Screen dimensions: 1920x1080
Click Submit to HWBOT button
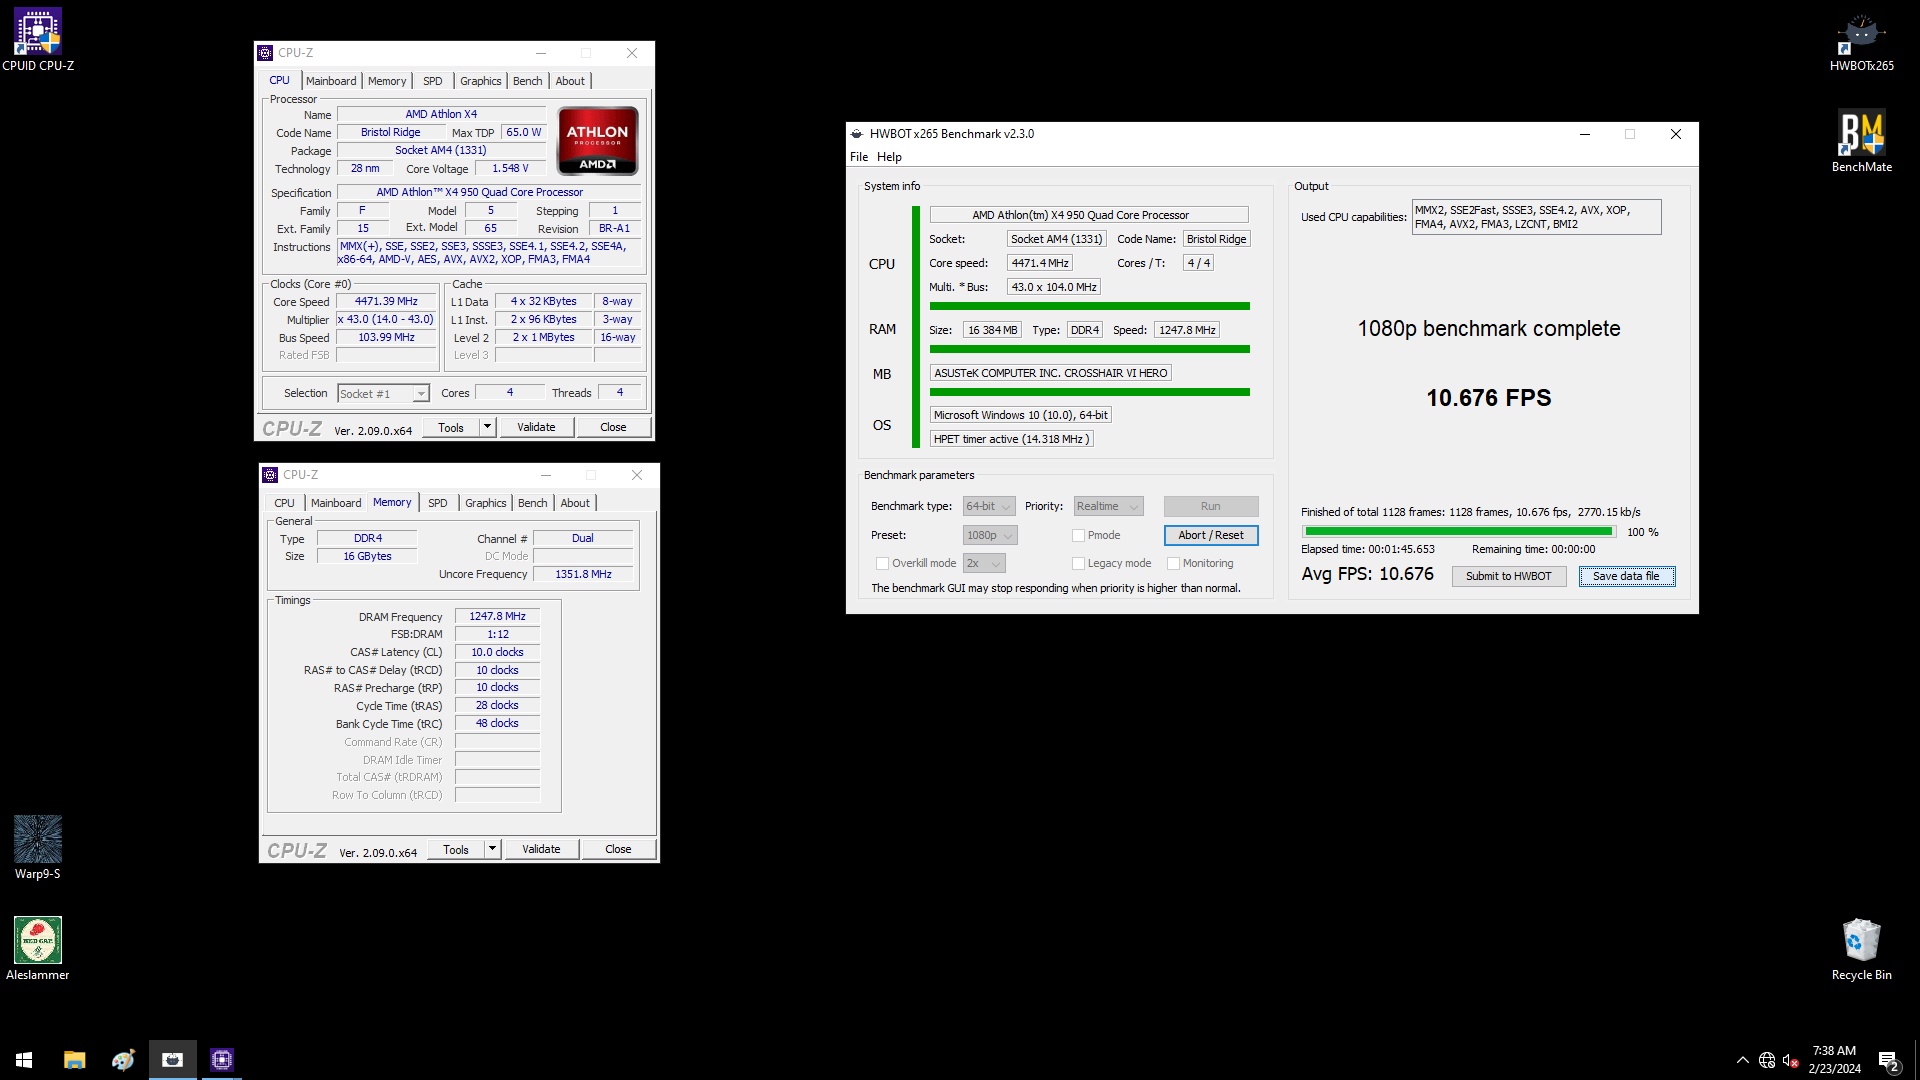click(x=1508, y=577)
